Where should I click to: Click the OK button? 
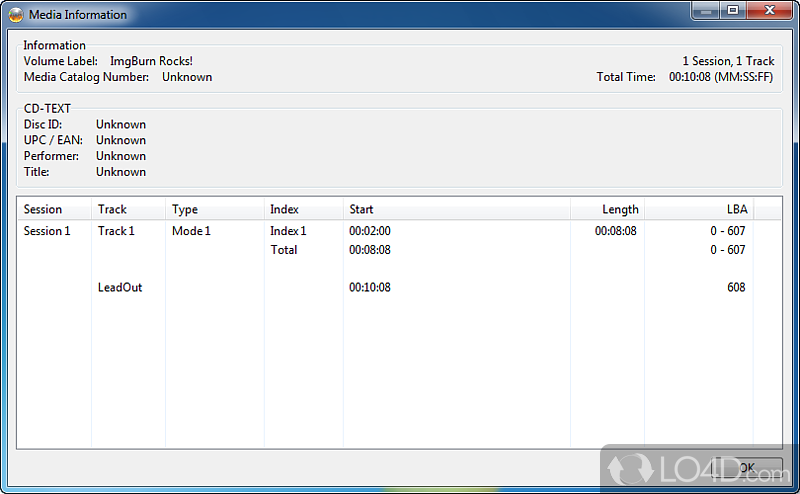(x=746, y=467)
